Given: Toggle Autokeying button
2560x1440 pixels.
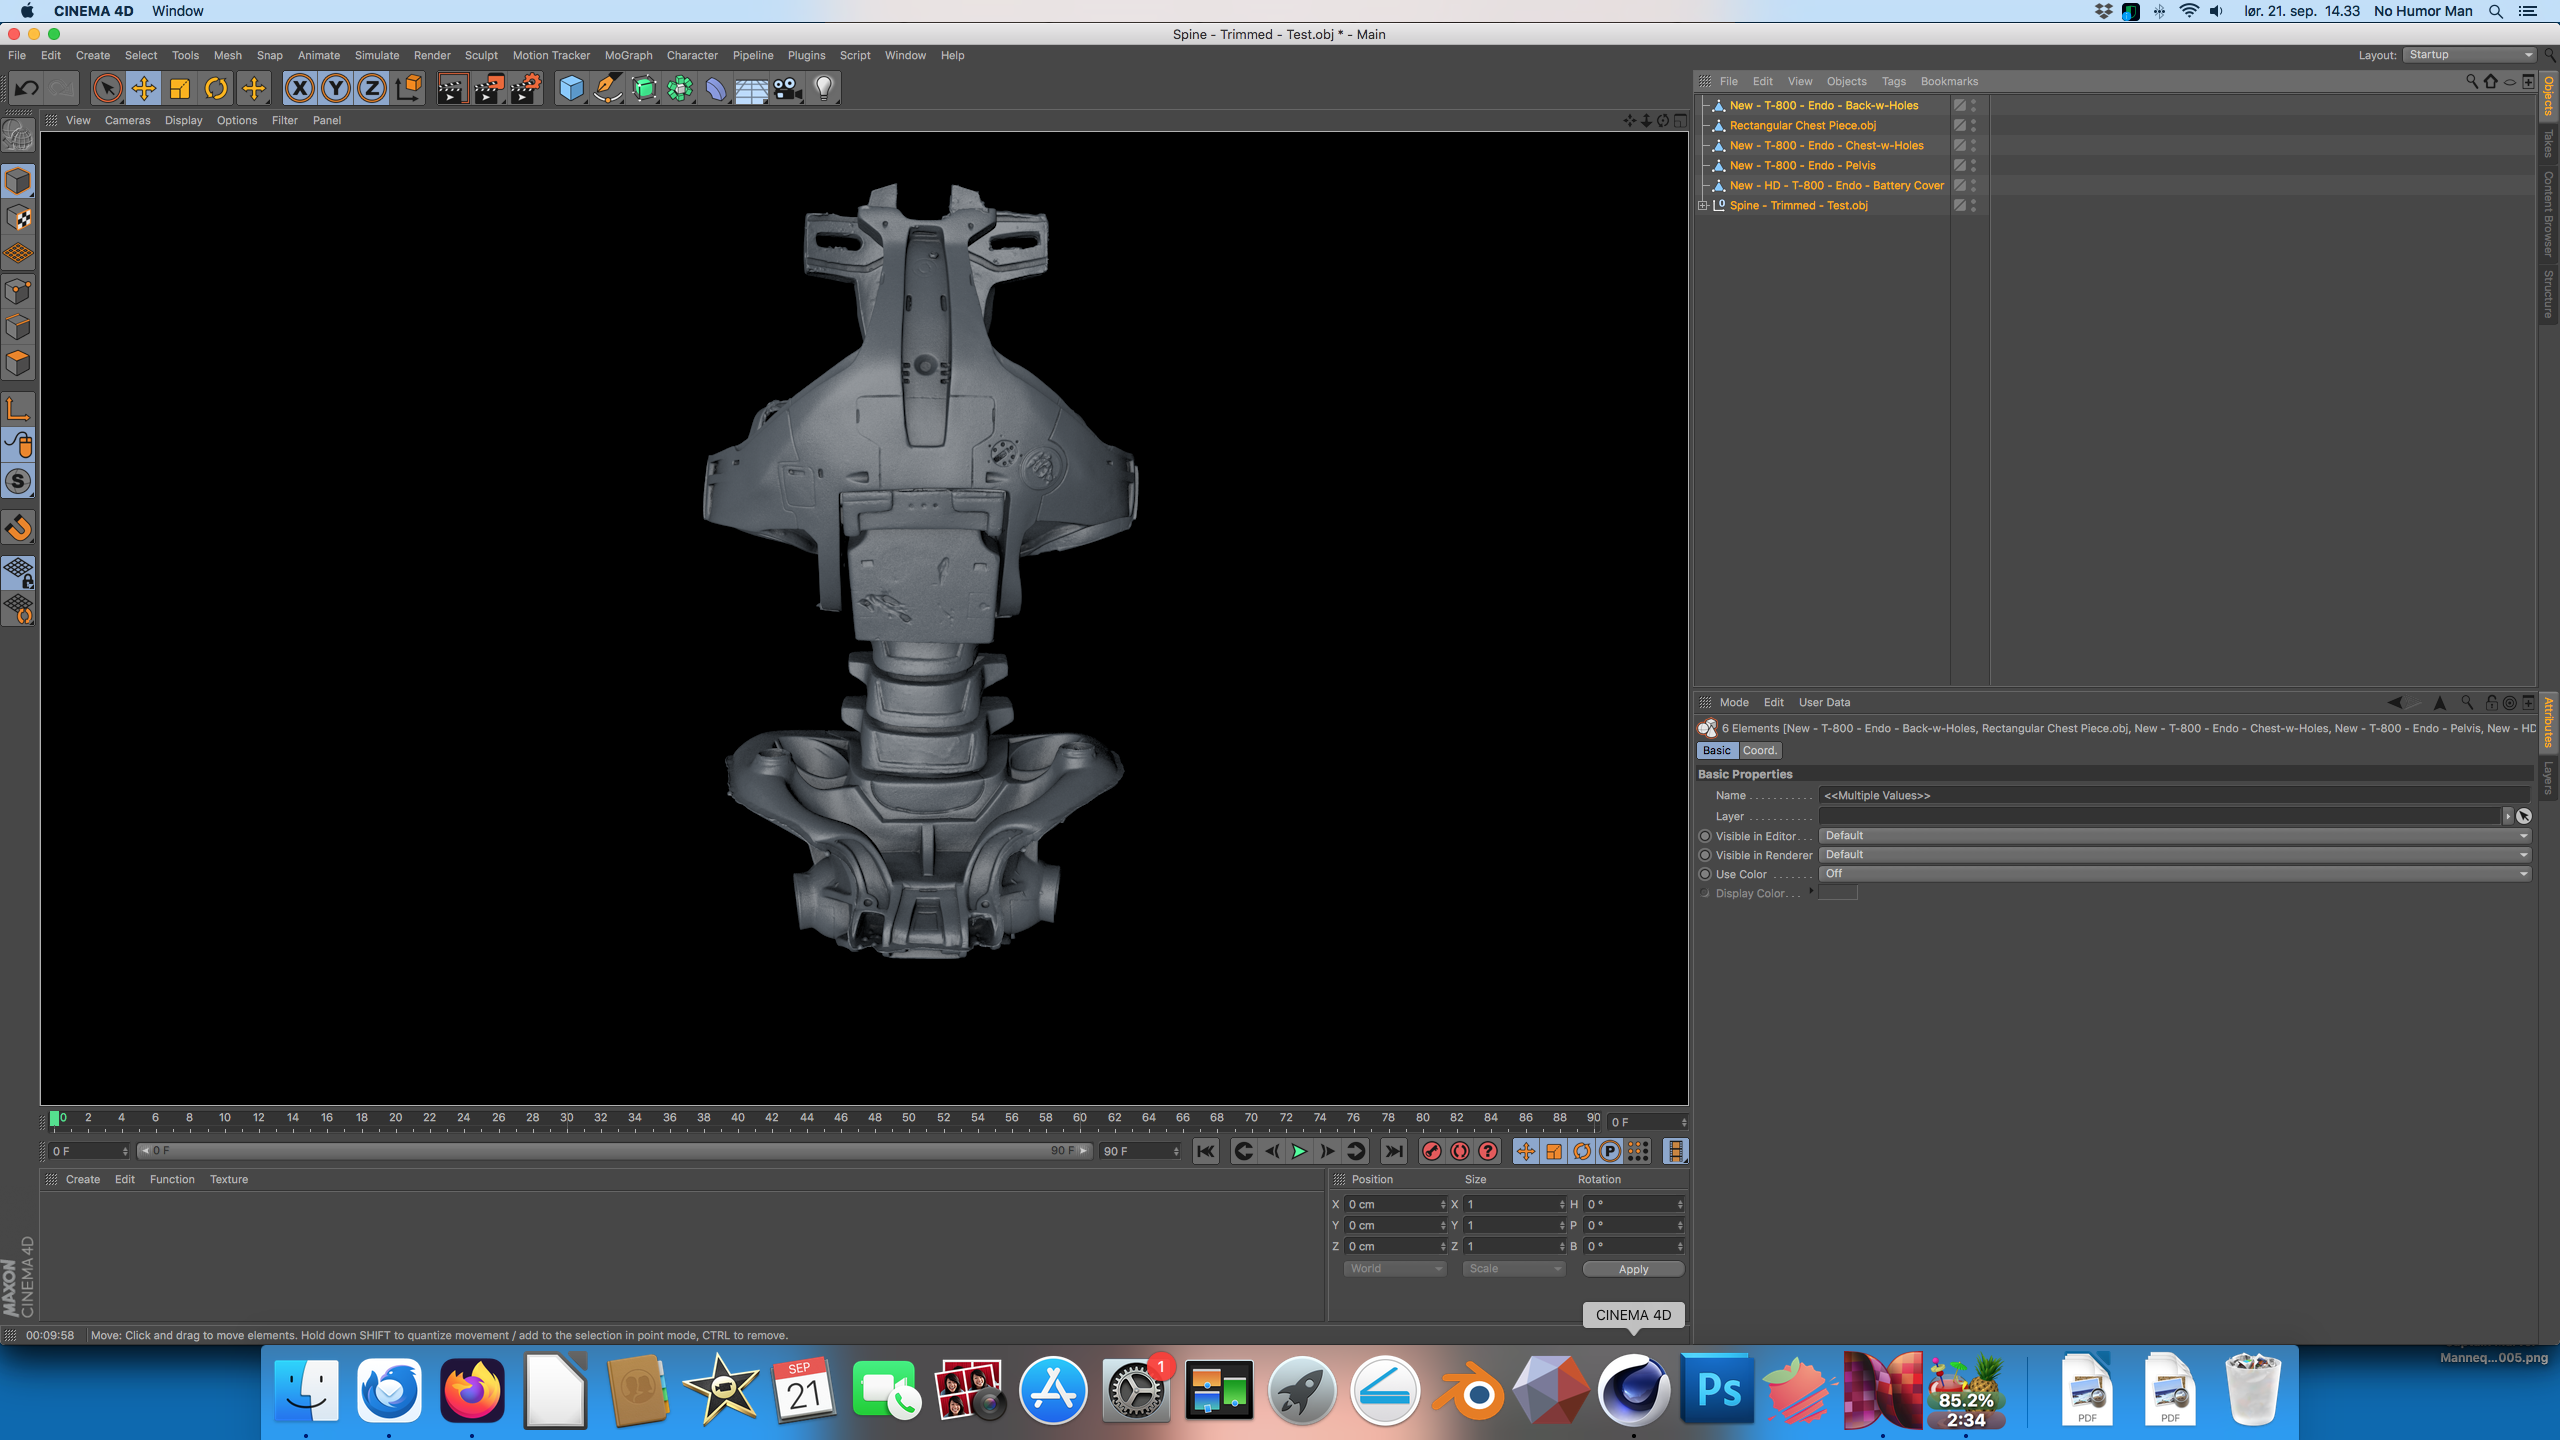Looking at the screenshot, I should point(1460,1151).
